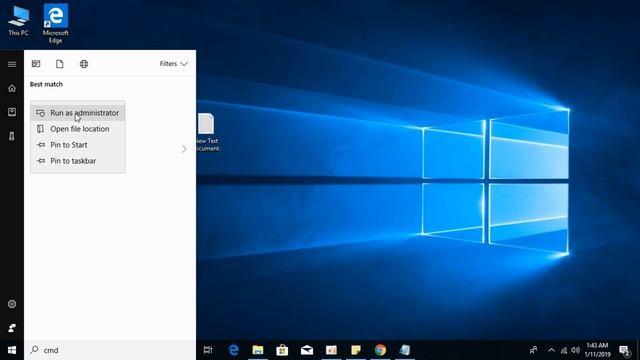The image size is (640, 360).
Task: Open the volume control tray icon
Action: tap(576, 350)
